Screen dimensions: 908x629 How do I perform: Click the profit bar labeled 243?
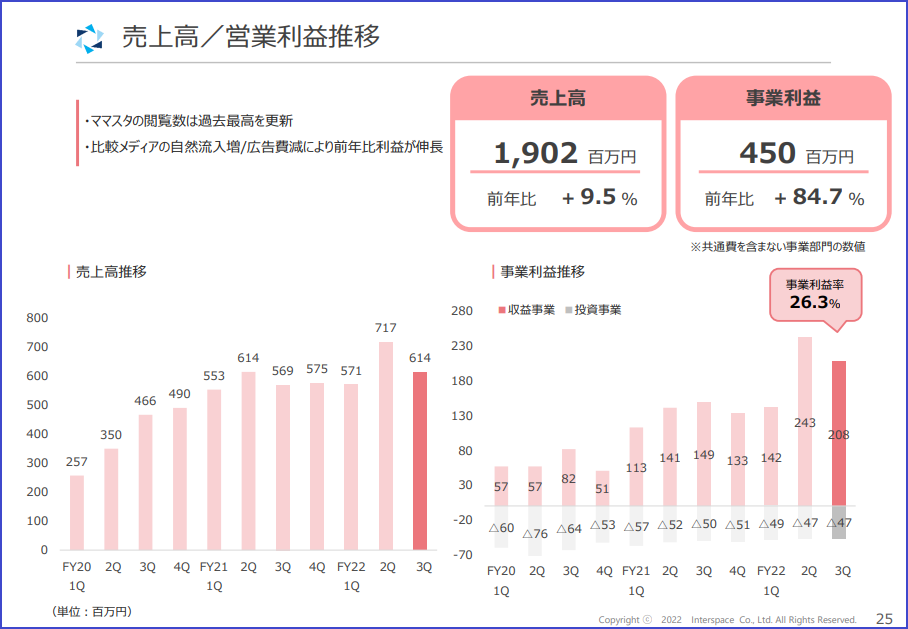pyautogui.click(x=805, y=422)
